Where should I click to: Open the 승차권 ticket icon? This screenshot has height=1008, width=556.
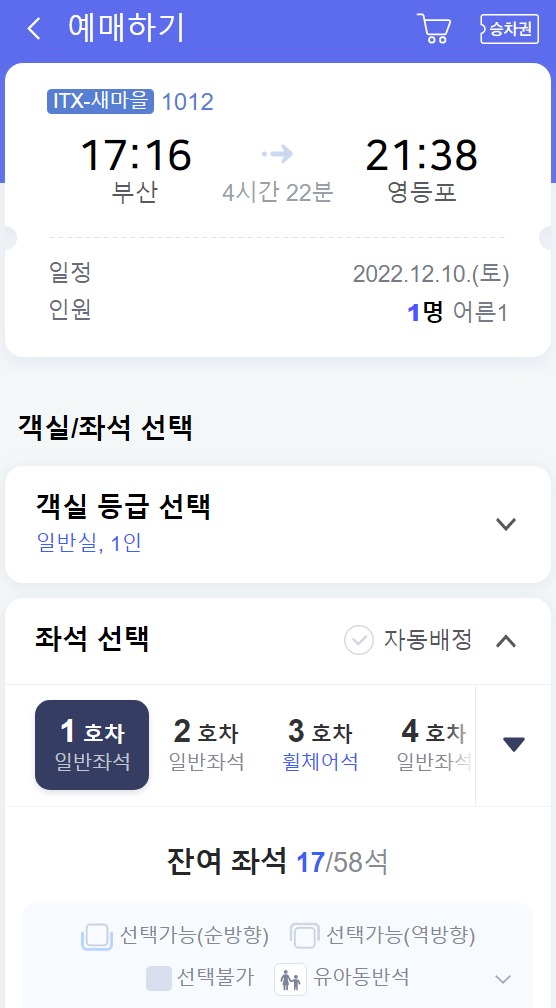[x=509, y=29]
